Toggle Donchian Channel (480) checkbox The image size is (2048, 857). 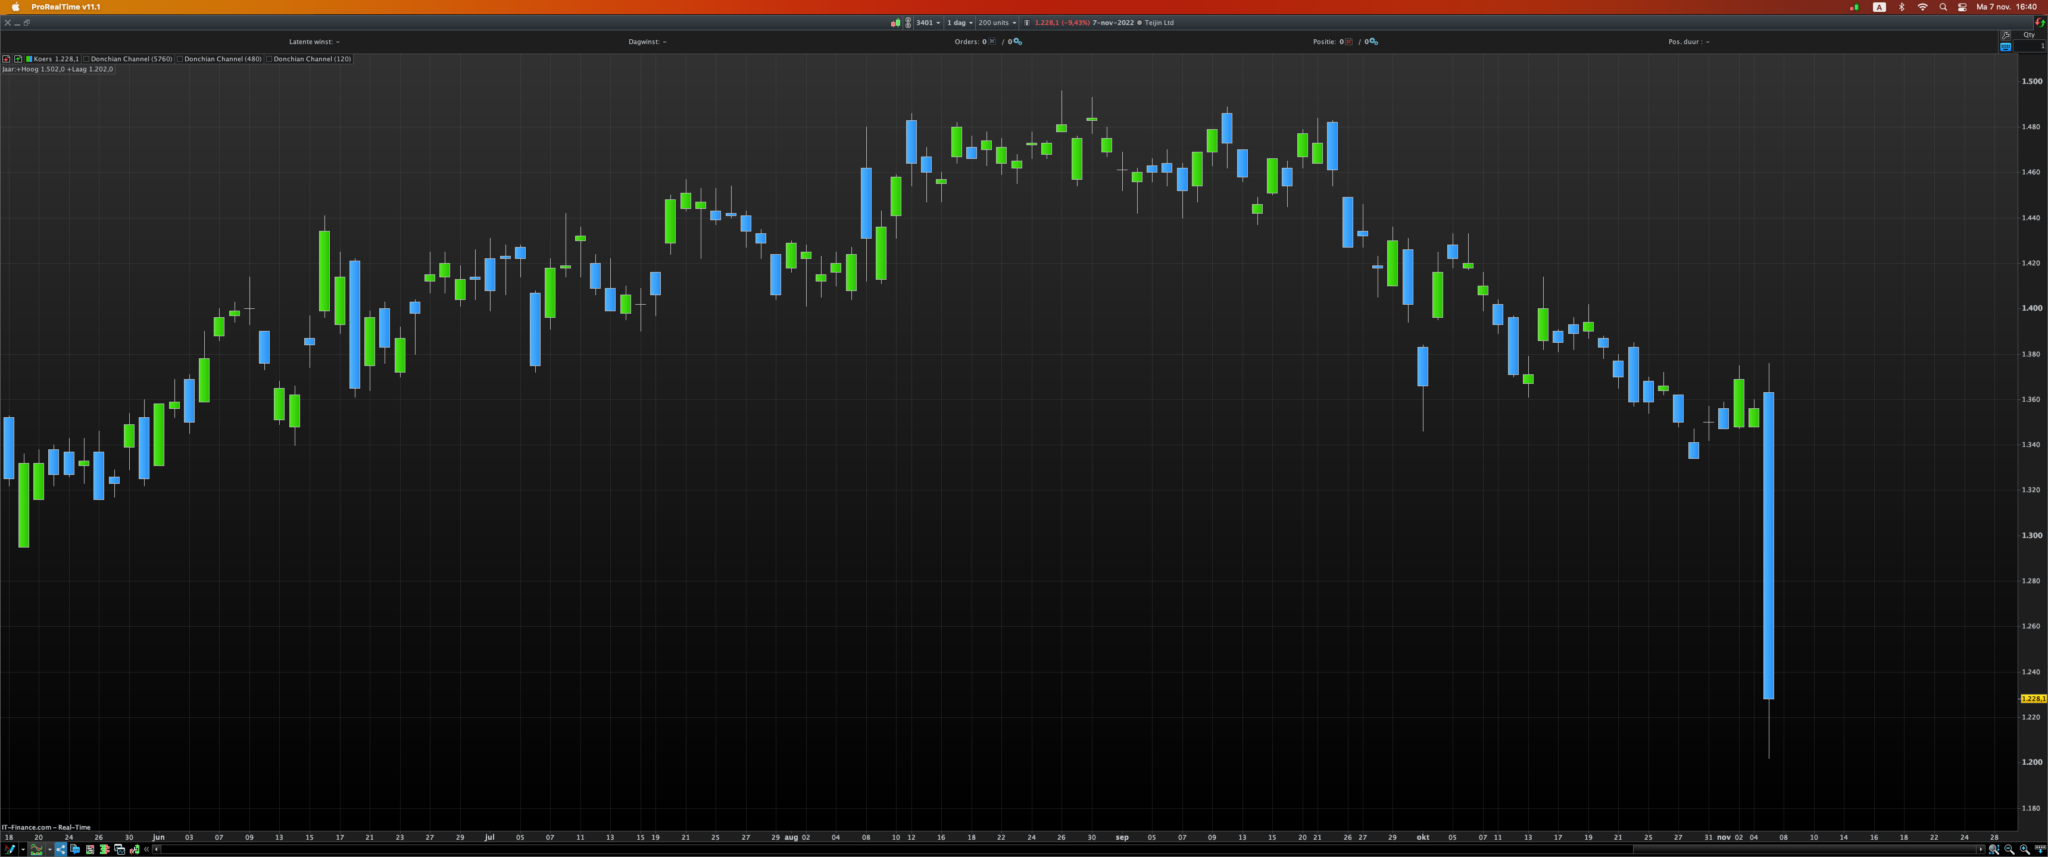tap(180, 59)
